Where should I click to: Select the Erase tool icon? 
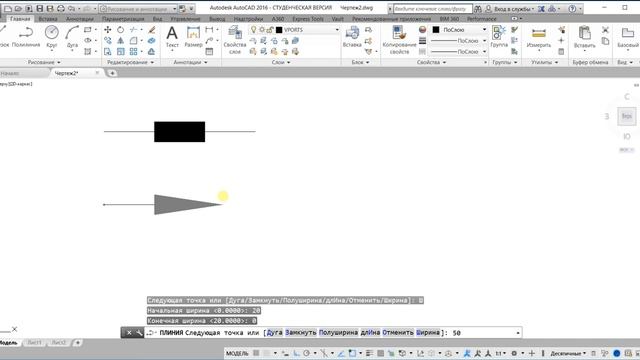(151, 30)
